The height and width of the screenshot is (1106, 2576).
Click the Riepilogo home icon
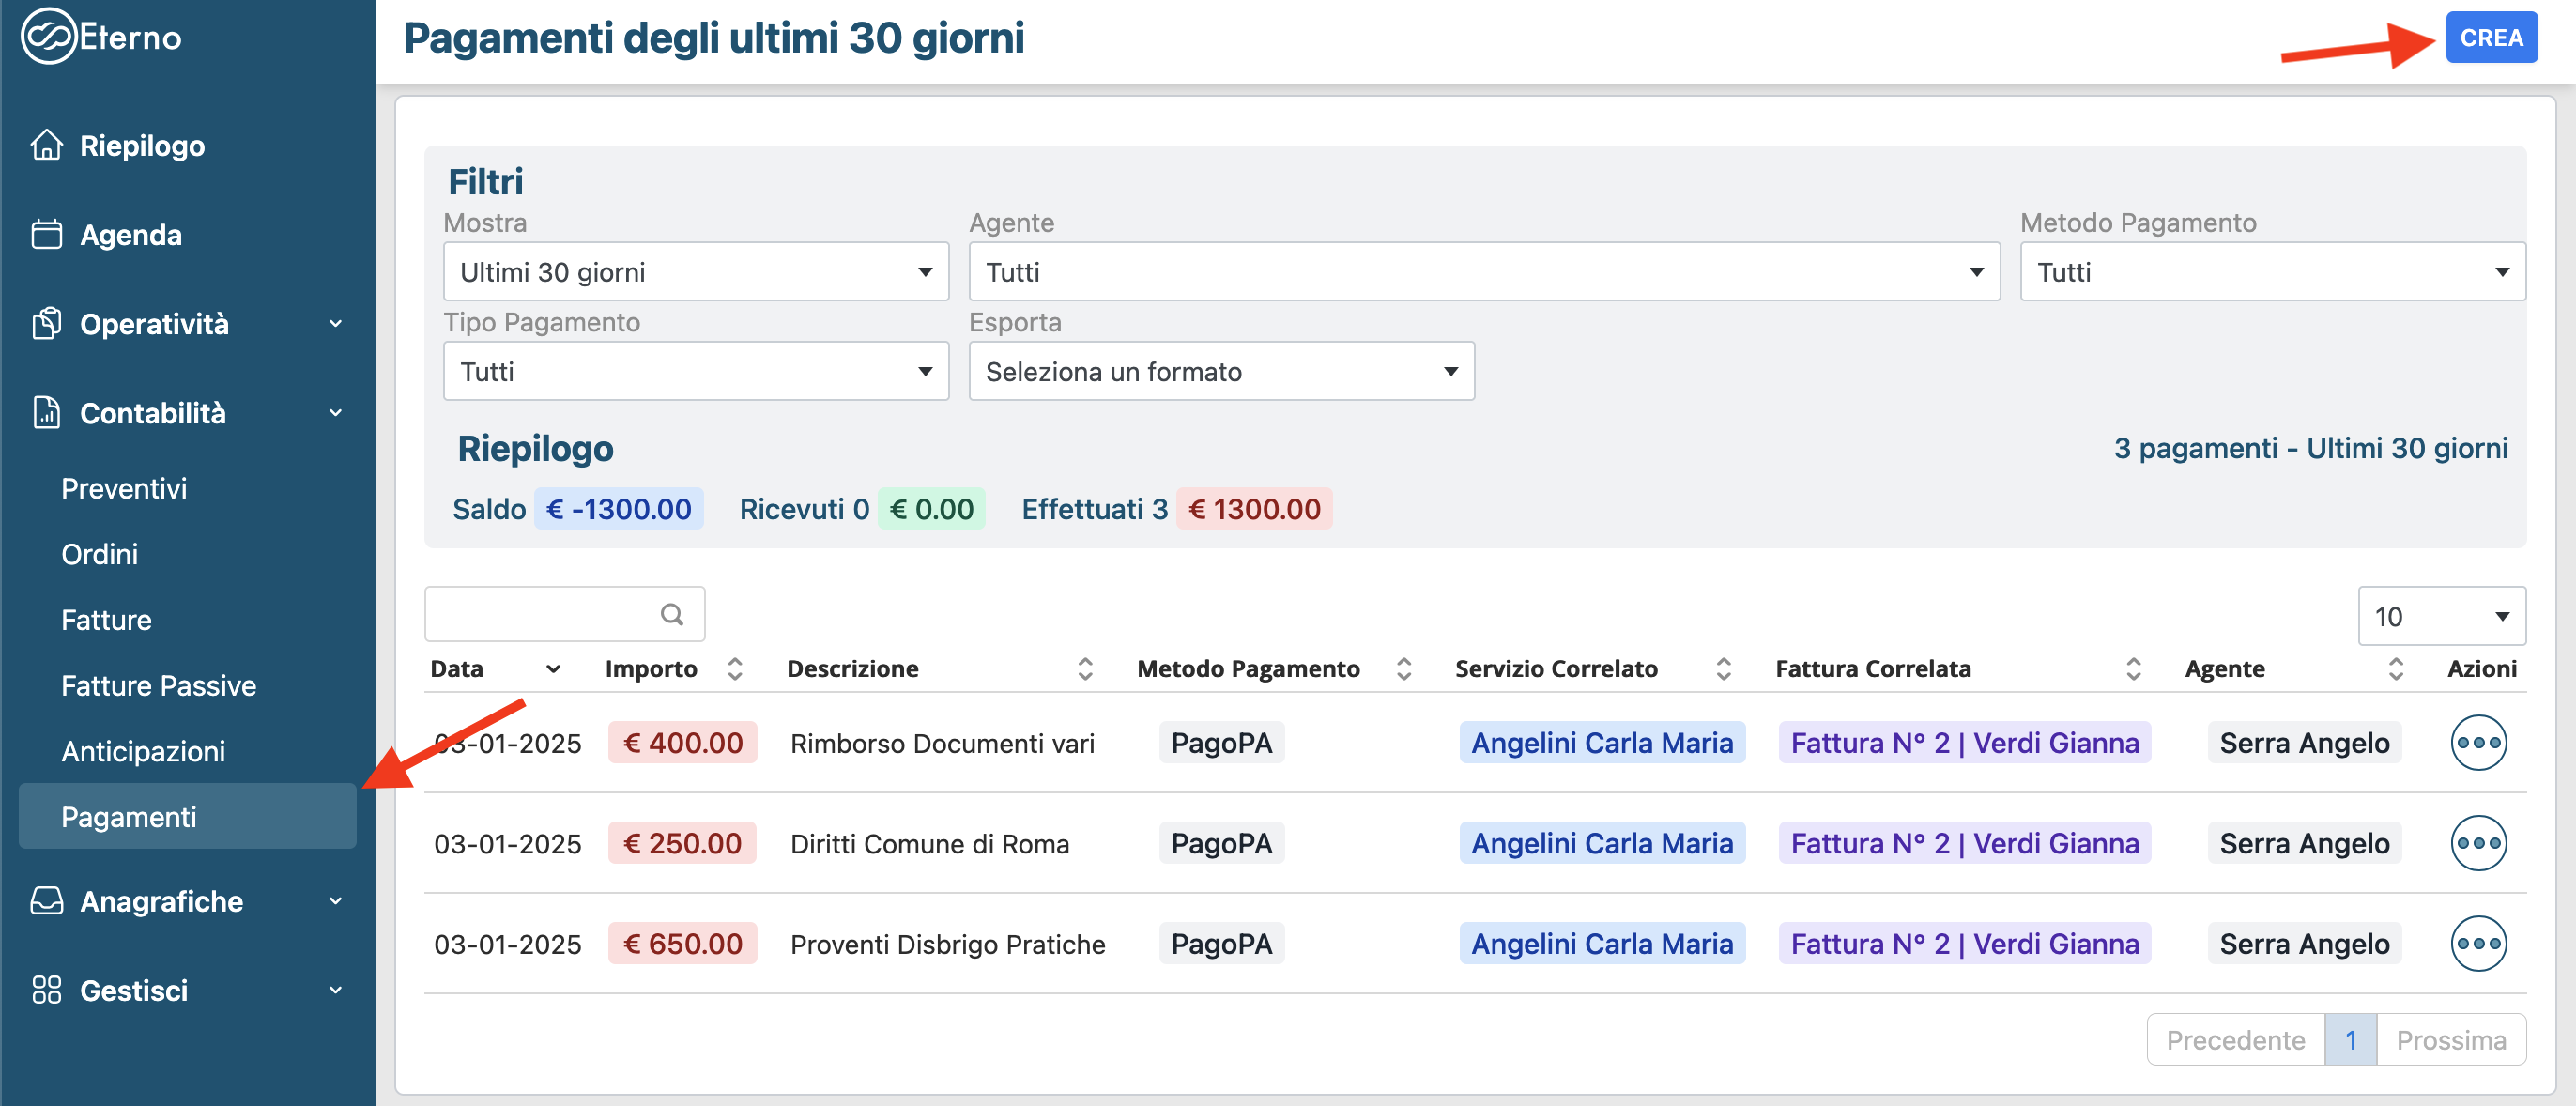(46, 145)
